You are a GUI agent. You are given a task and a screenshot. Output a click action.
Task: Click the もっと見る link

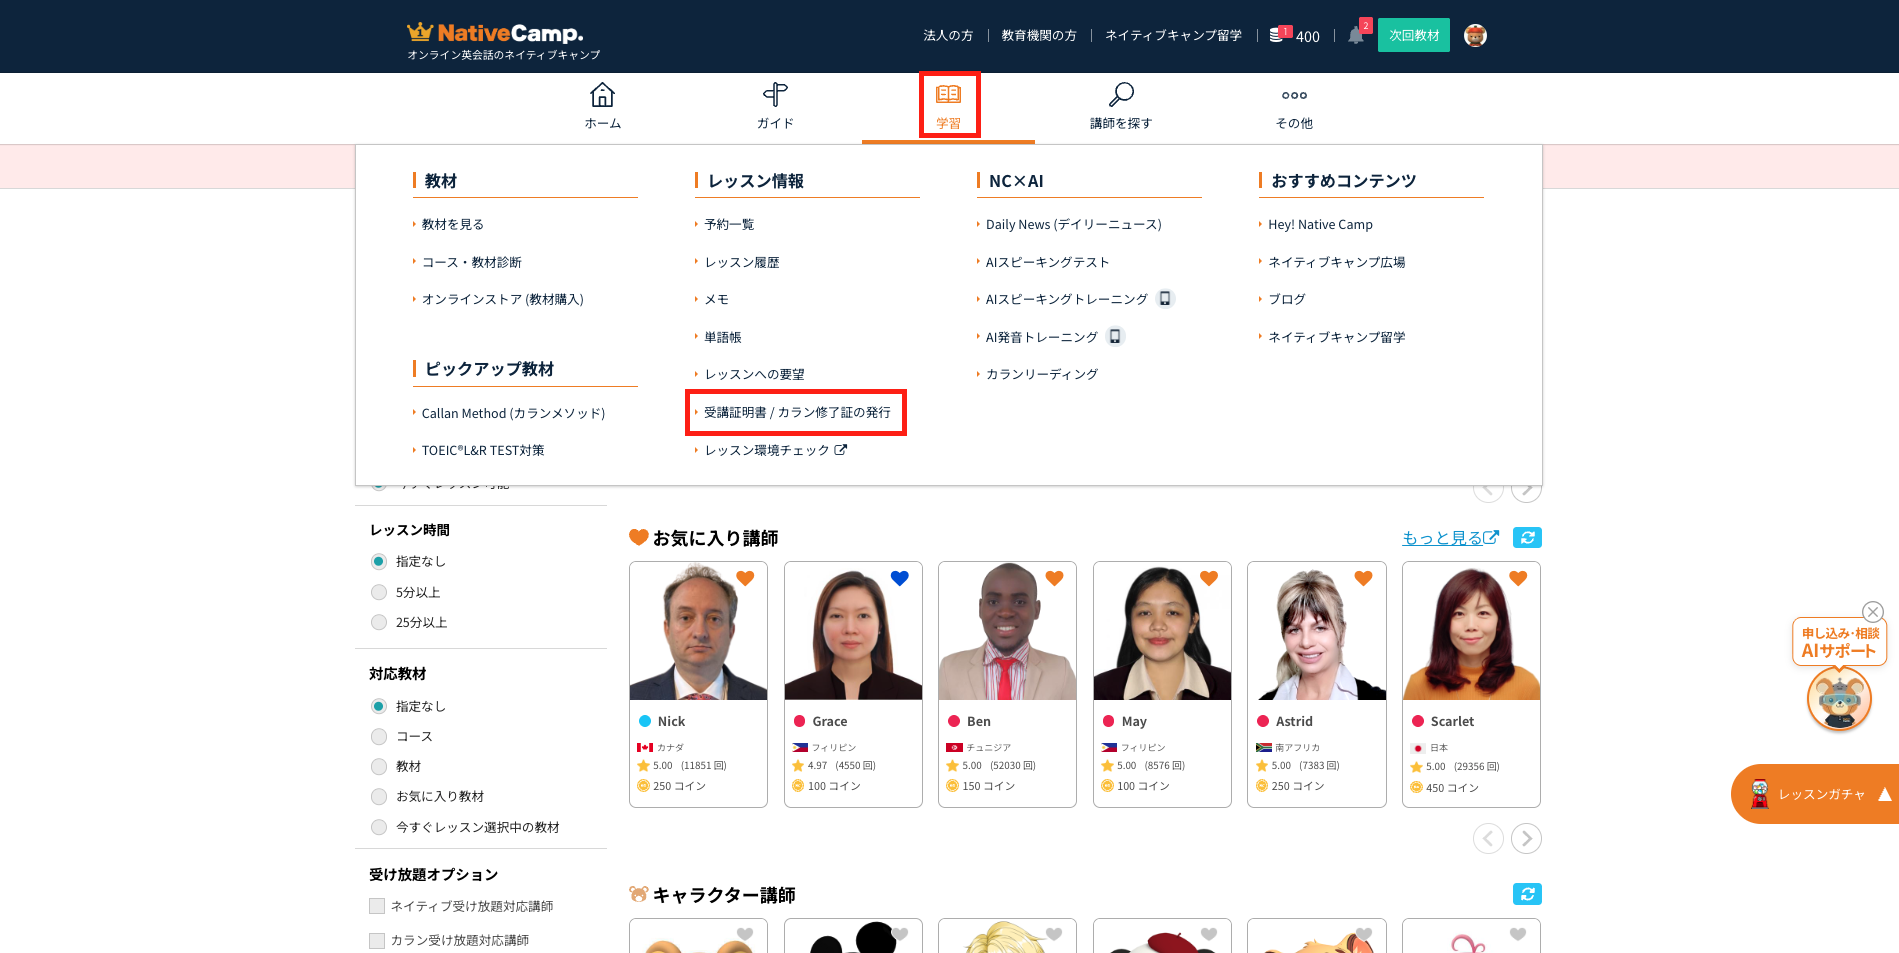(1449, 538)
